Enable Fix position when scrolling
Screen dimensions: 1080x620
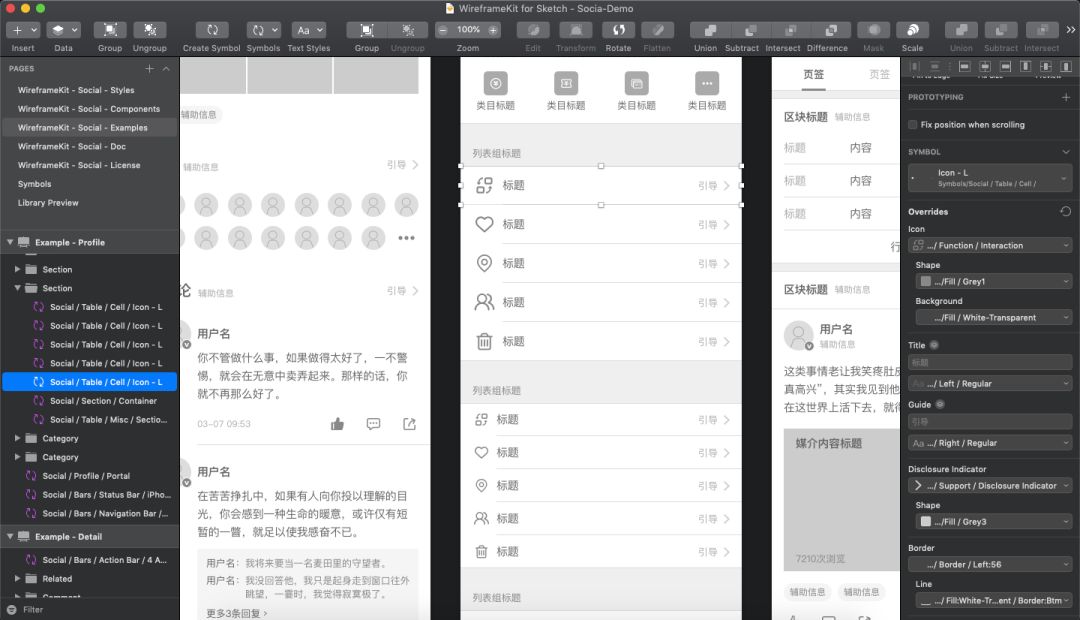(x=913, y=125)
